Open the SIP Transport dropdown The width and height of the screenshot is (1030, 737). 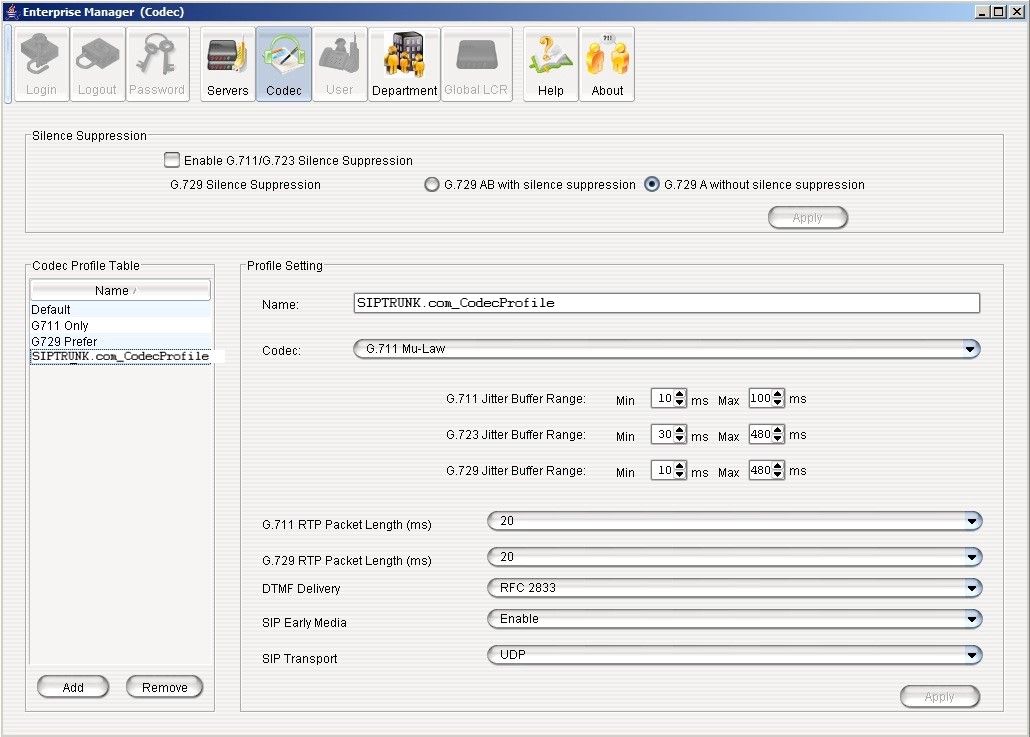pyautogui.click(x=734, y=655)
